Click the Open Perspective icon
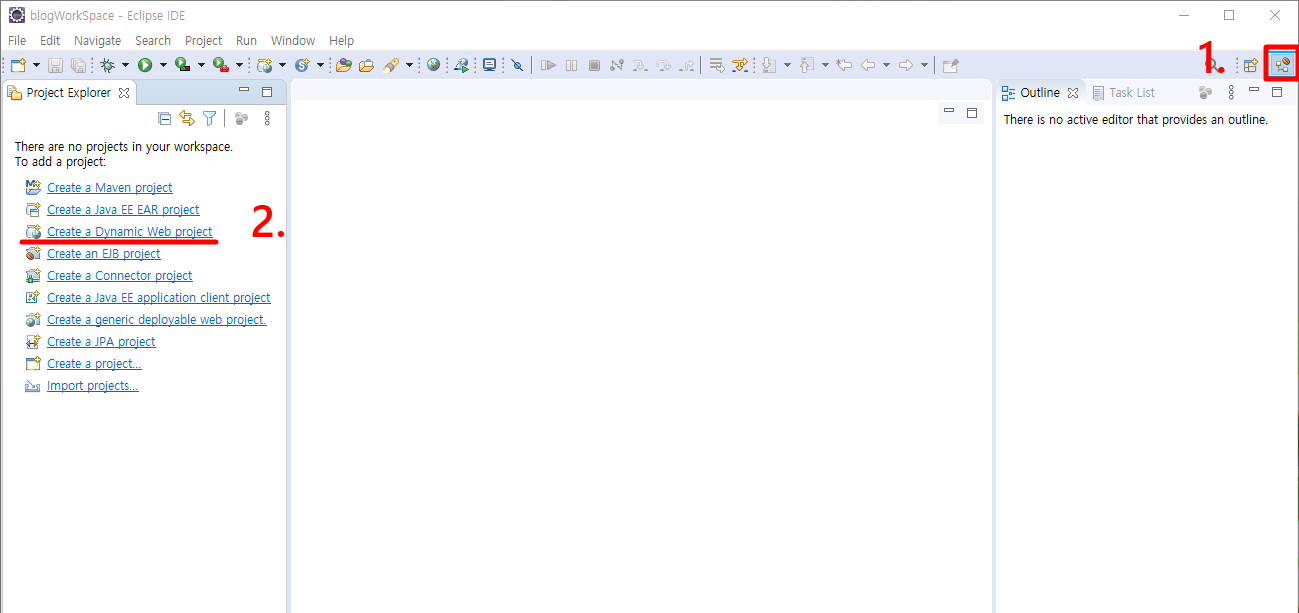The width and height of the screenshot is (1299, 613). (x=1250, y=65)
